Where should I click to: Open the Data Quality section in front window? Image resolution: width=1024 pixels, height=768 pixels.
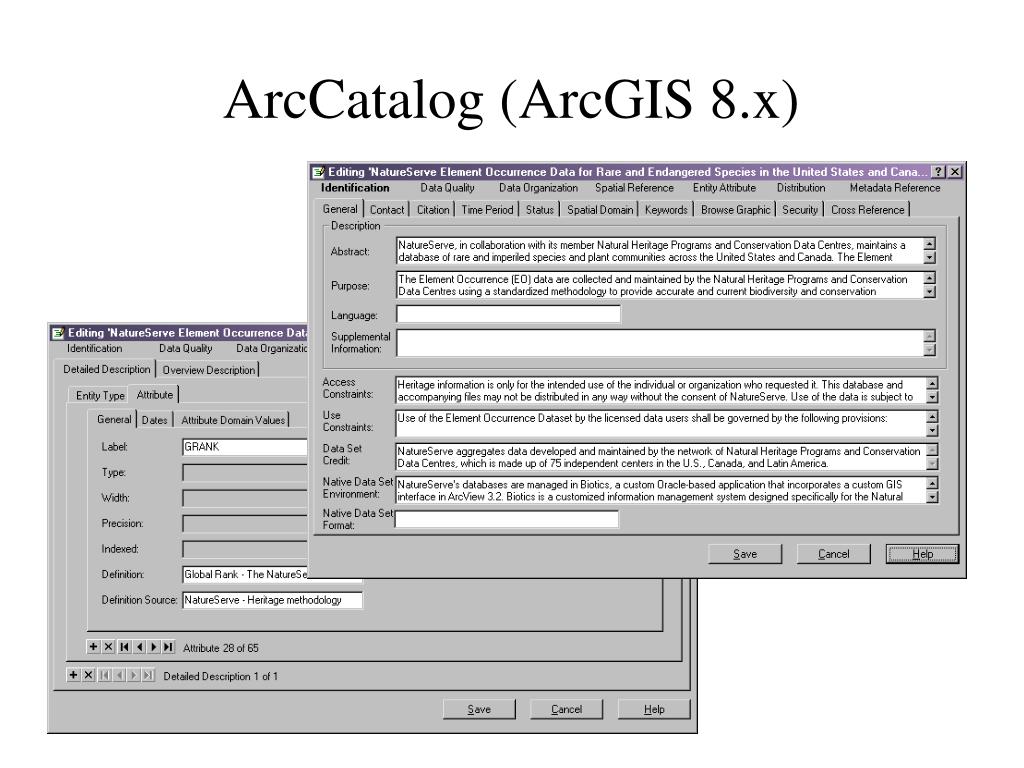(x=447, y=188)
